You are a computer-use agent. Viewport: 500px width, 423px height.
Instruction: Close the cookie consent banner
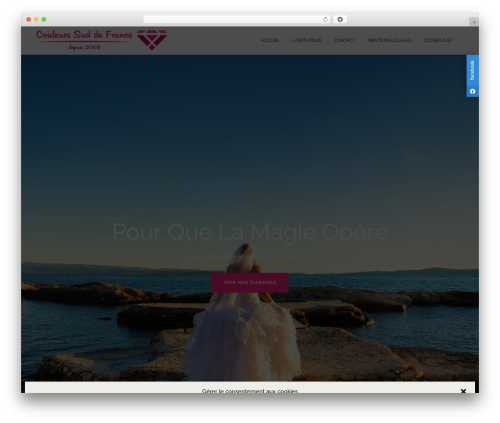point(463,391)
